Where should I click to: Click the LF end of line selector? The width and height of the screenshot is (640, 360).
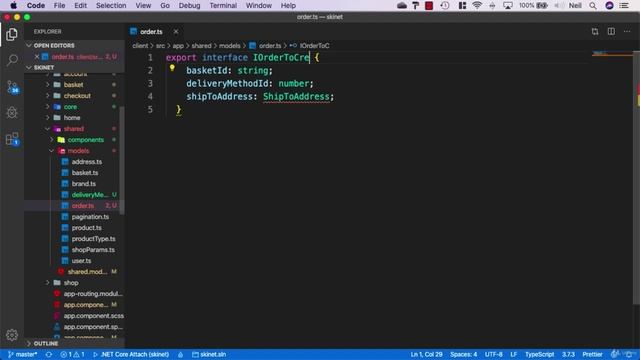513,354
